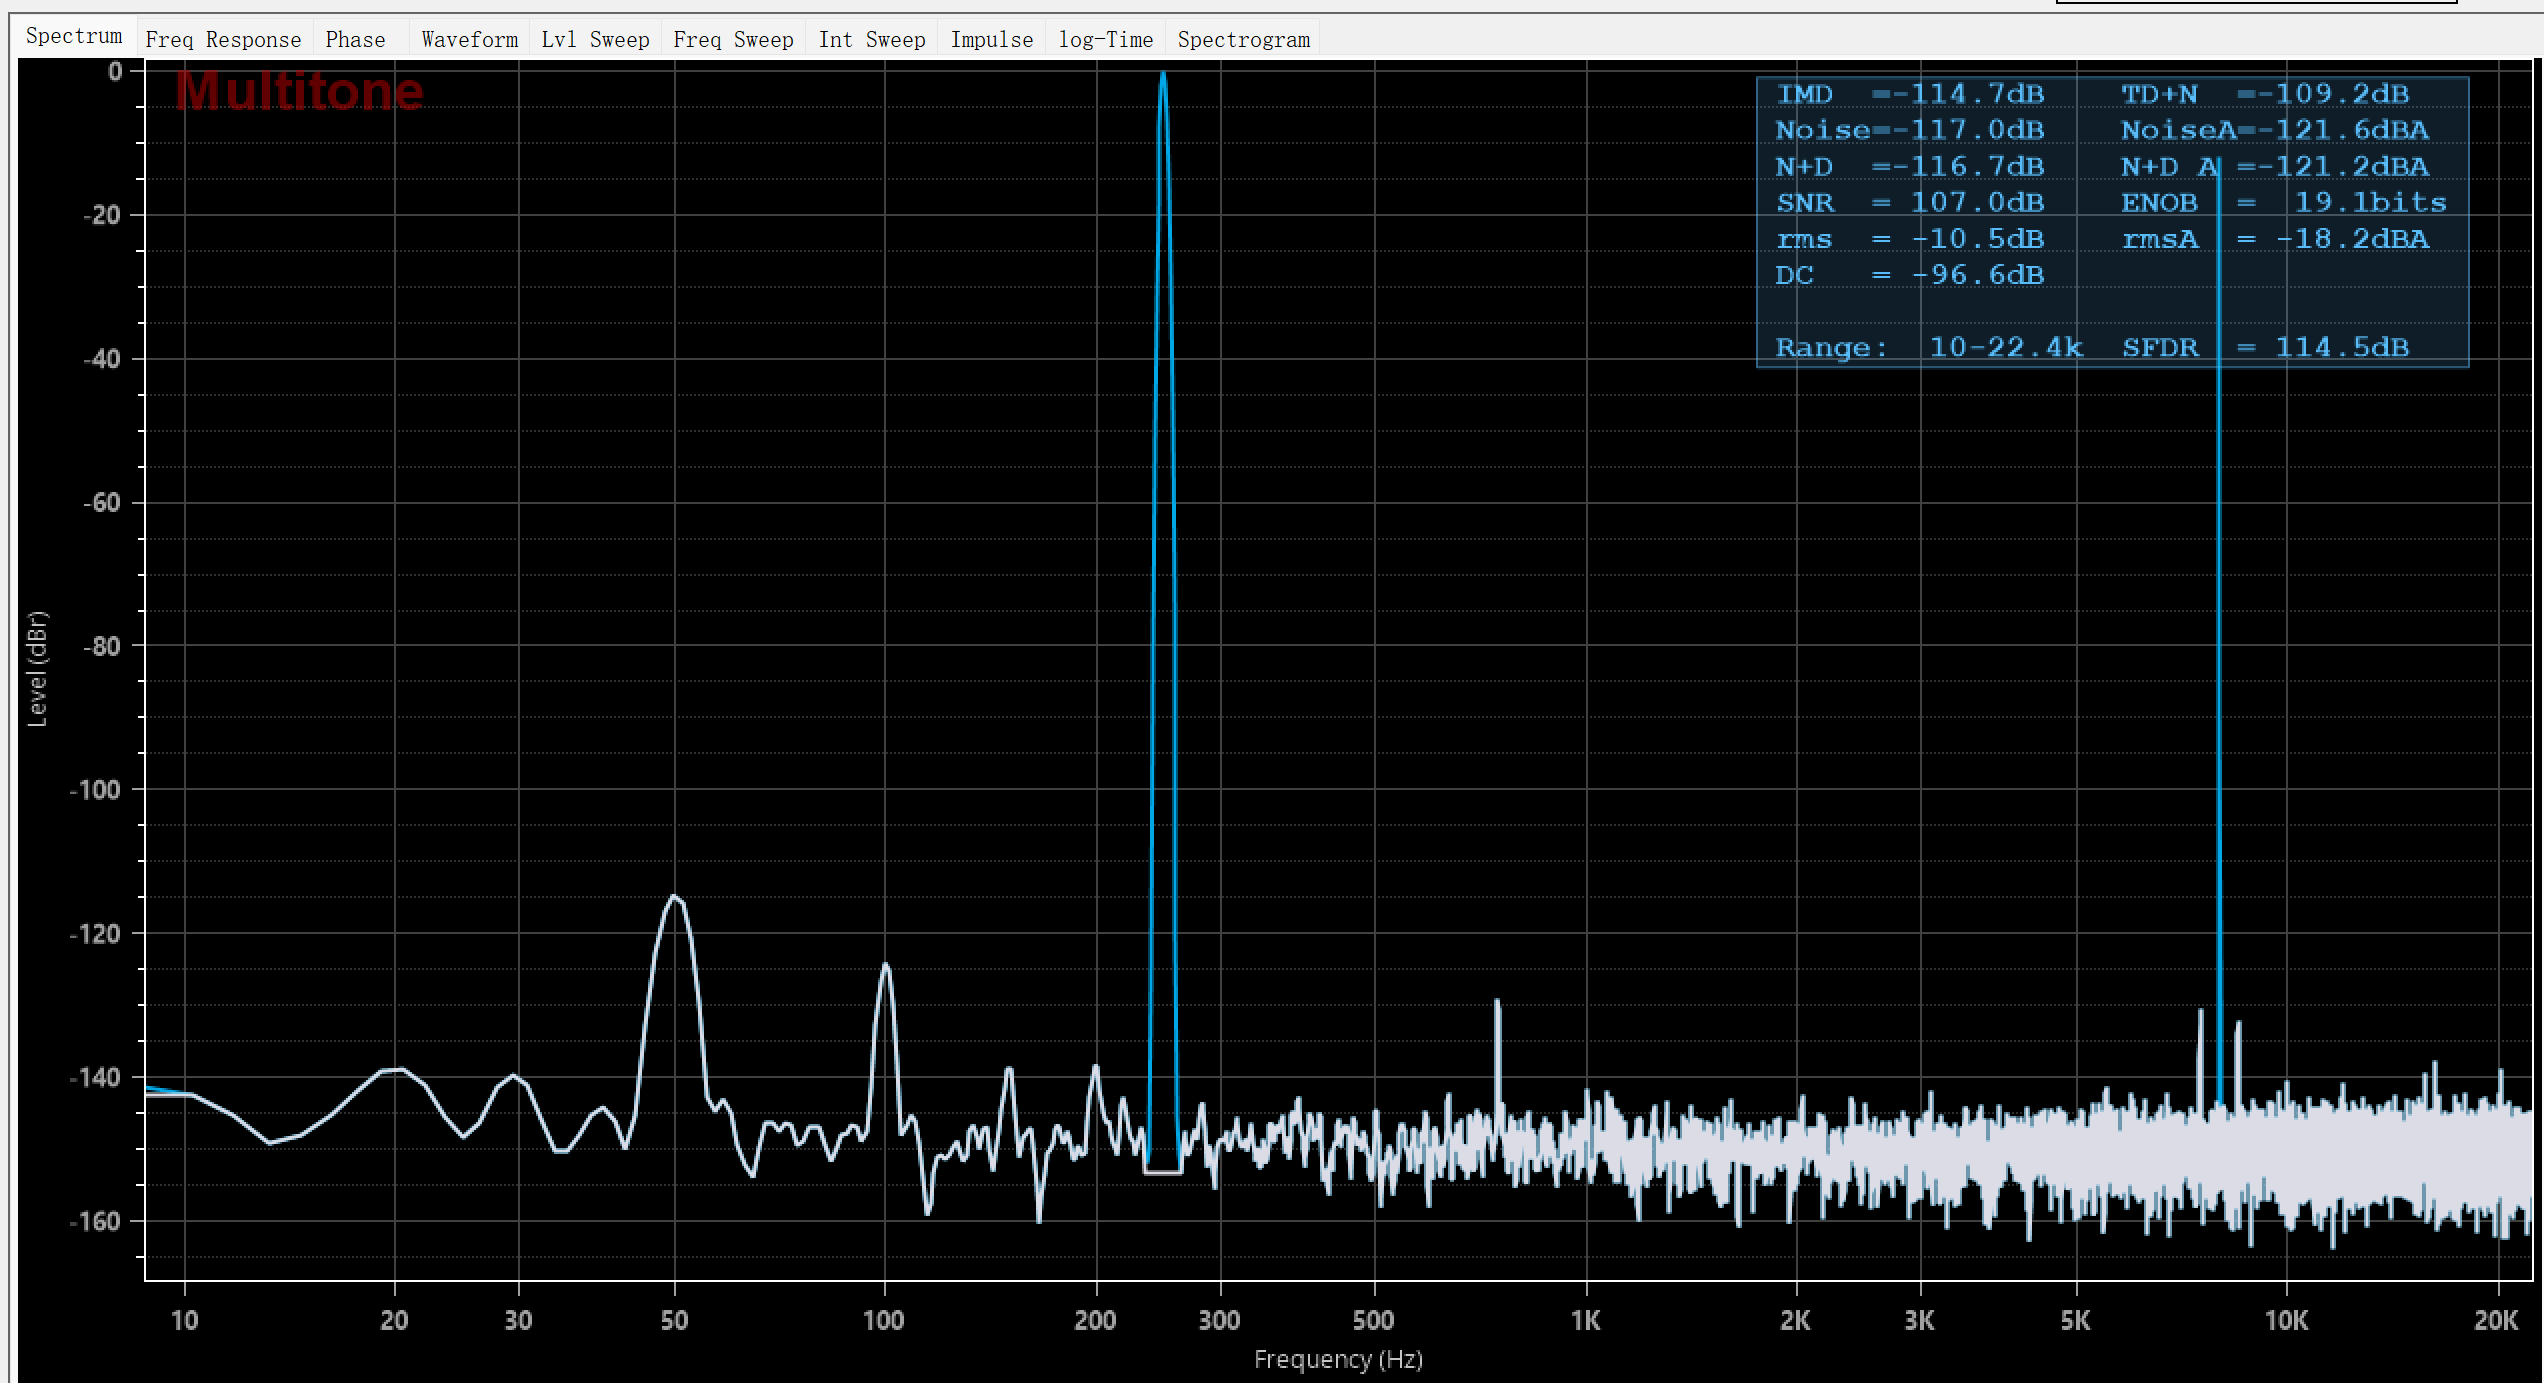This screenshot has height=1383, width=2544.
Task: Go to the Lvl Sweep tab
Action: tap(595, 39)
